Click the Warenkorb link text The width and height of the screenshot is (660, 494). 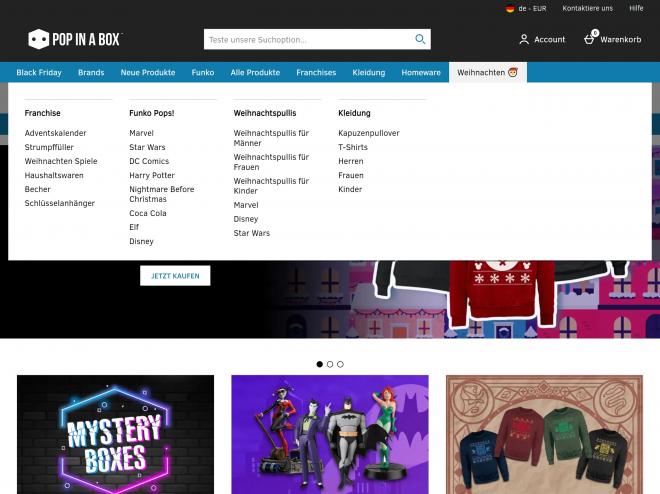click(x=620, y=40)
